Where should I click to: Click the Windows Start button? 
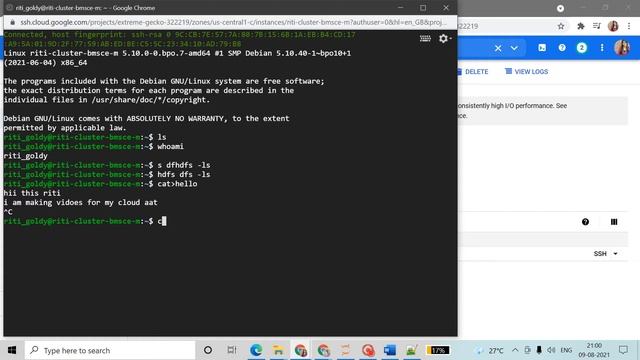12,350
